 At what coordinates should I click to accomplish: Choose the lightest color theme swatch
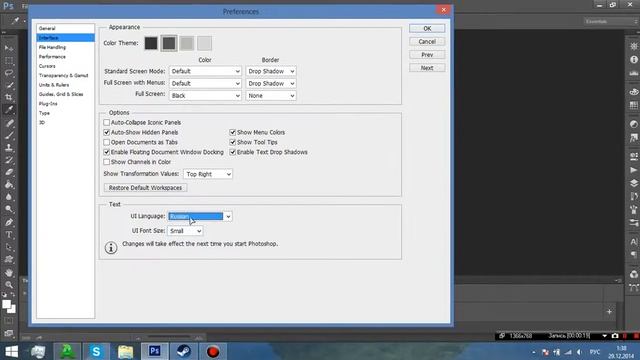(204, 43)
